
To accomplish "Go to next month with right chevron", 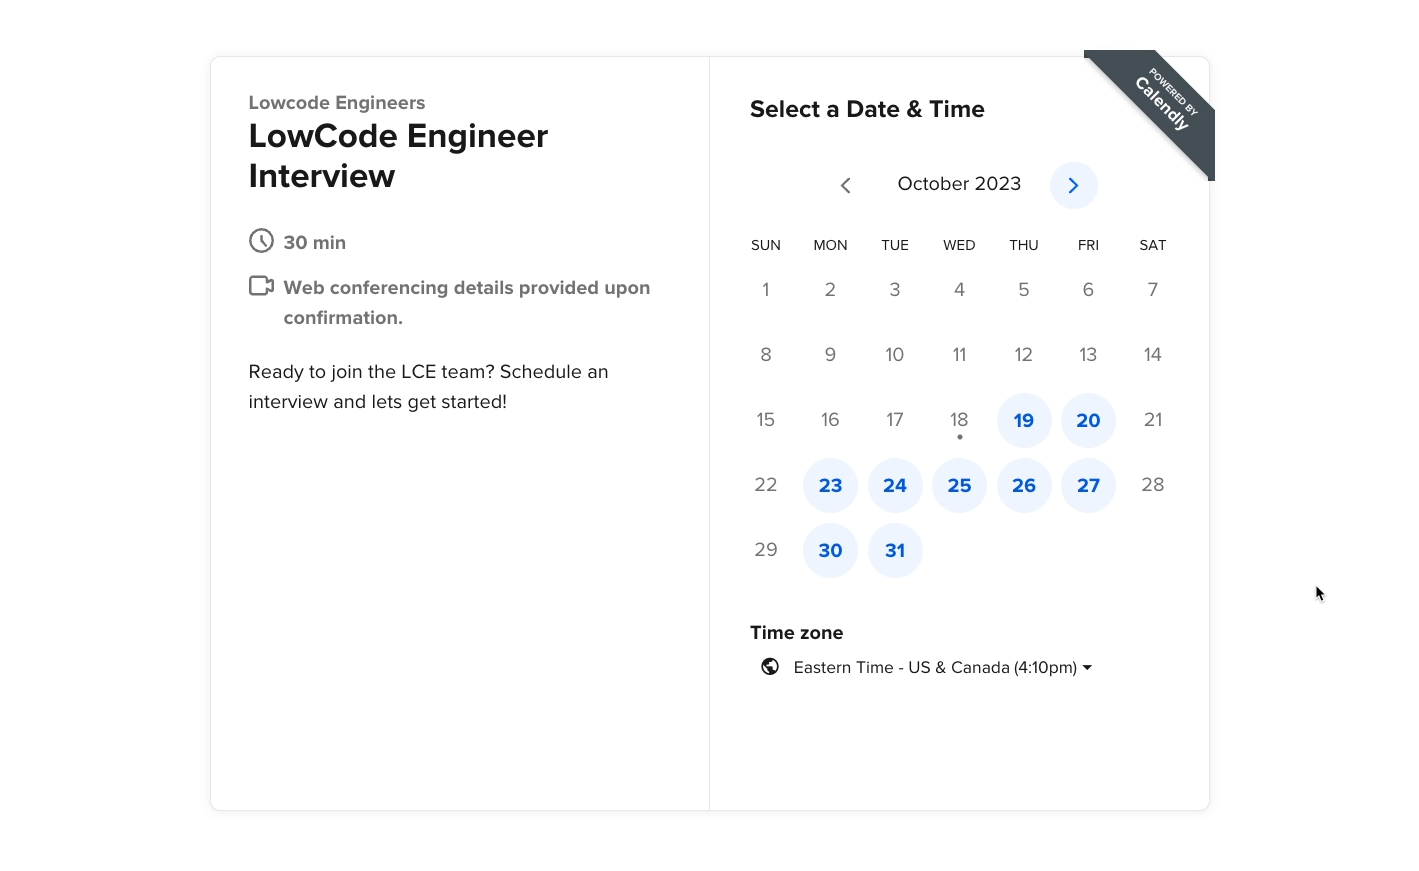I will [1073, 185].
